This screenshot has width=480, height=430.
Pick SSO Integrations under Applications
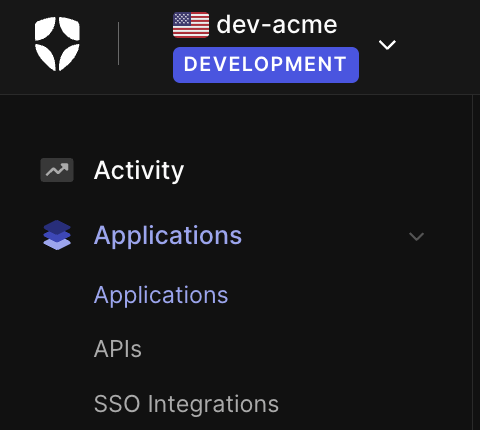click(186, 404)
